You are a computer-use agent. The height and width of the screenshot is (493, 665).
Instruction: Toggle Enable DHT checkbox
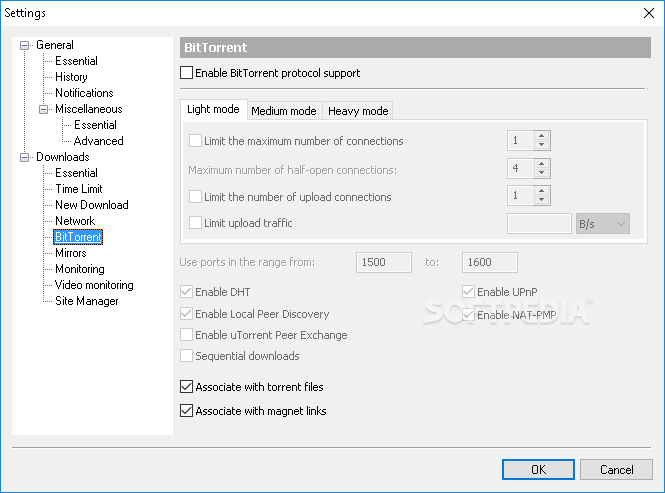[x=186, y=291]
